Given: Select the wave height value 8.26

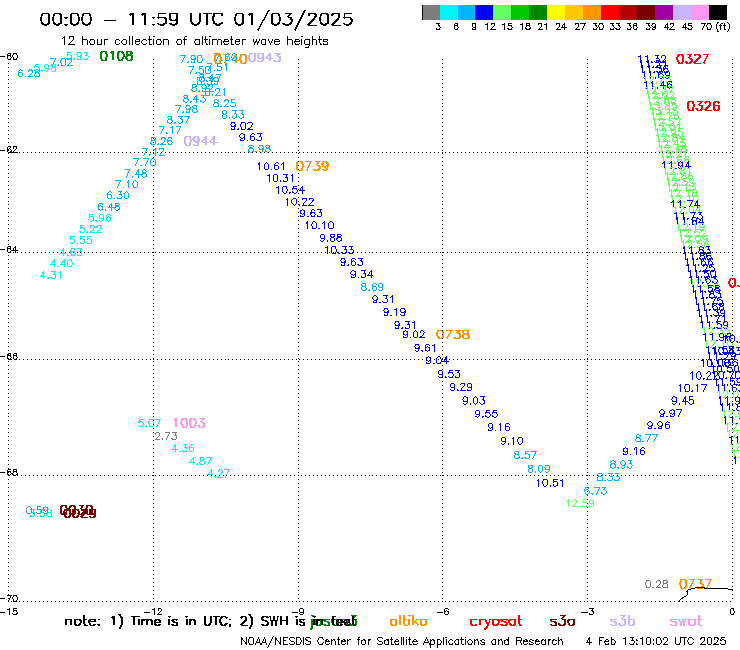Looking at the screenshot, I should click(161, 141).
